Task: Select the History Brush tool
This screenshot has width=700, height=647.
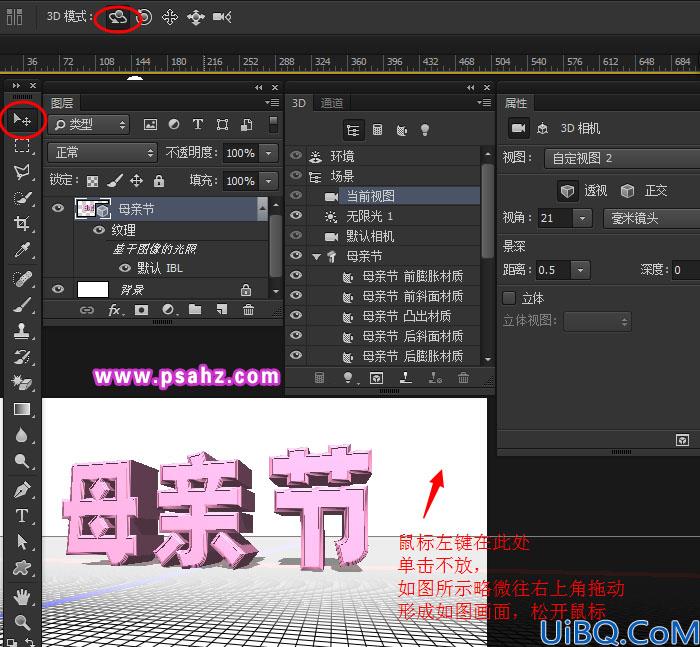Action: tap(21, 357)
